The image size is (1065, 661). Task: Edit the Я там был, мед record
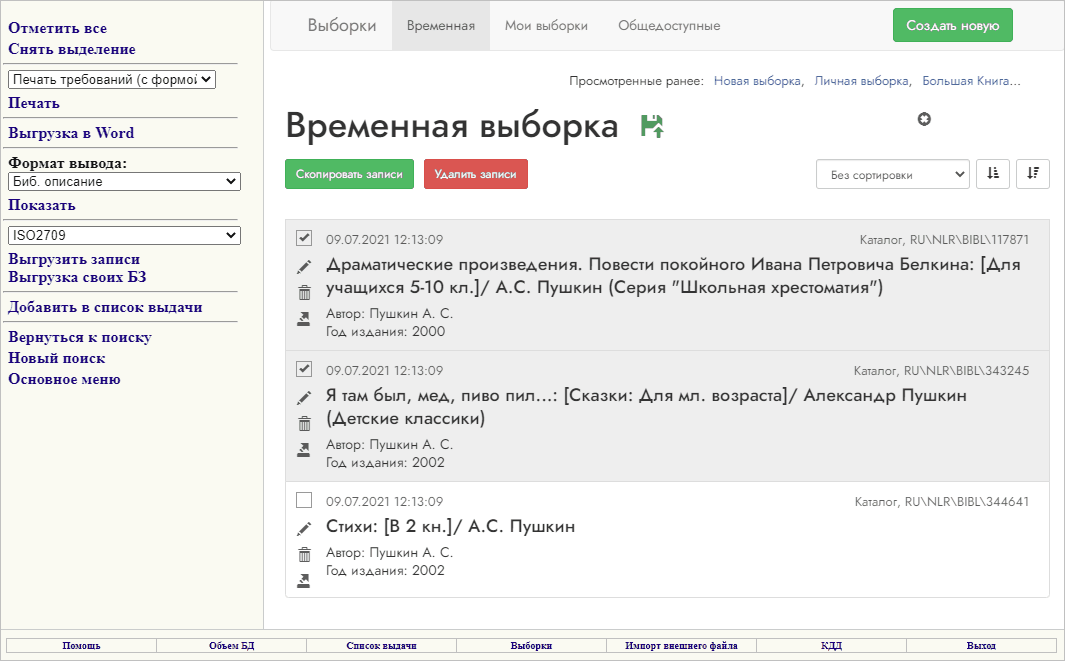pyautogui.click(x=304, y=398)
